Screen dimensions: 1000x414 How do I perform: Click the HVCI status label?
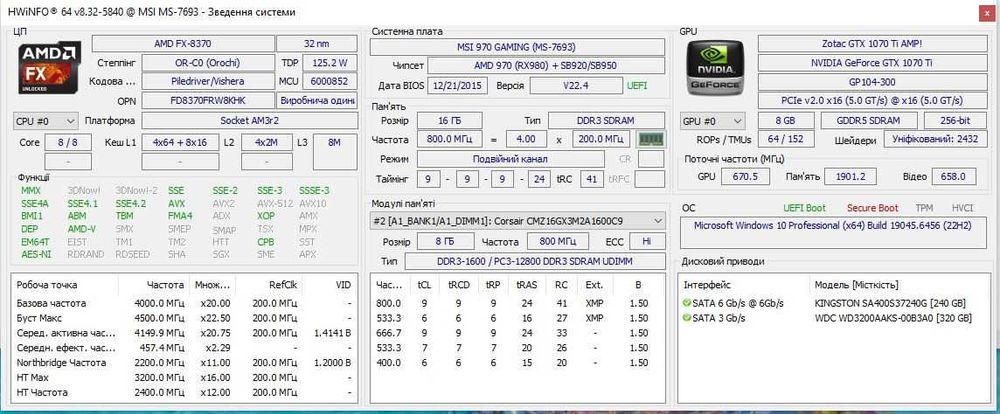[x=962, y=208]
